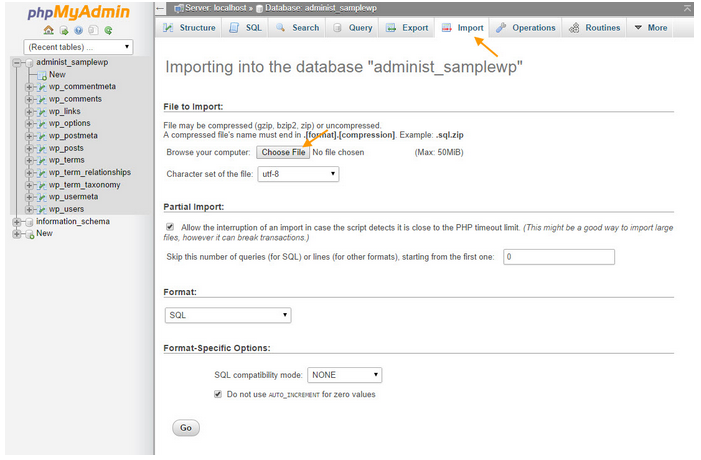
Task: Click the Choose File button
Action: tap(283, 152)
